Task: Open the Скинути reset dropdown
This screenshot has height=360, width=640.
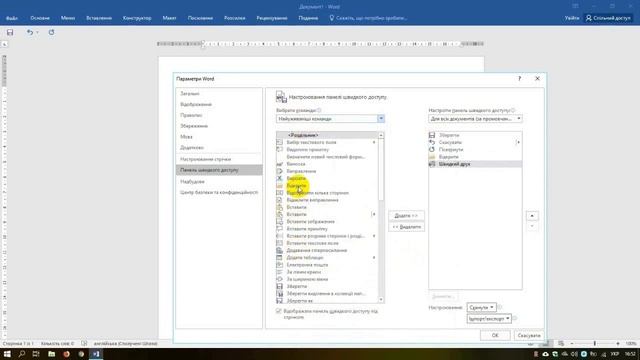Action: click(482, 307)
